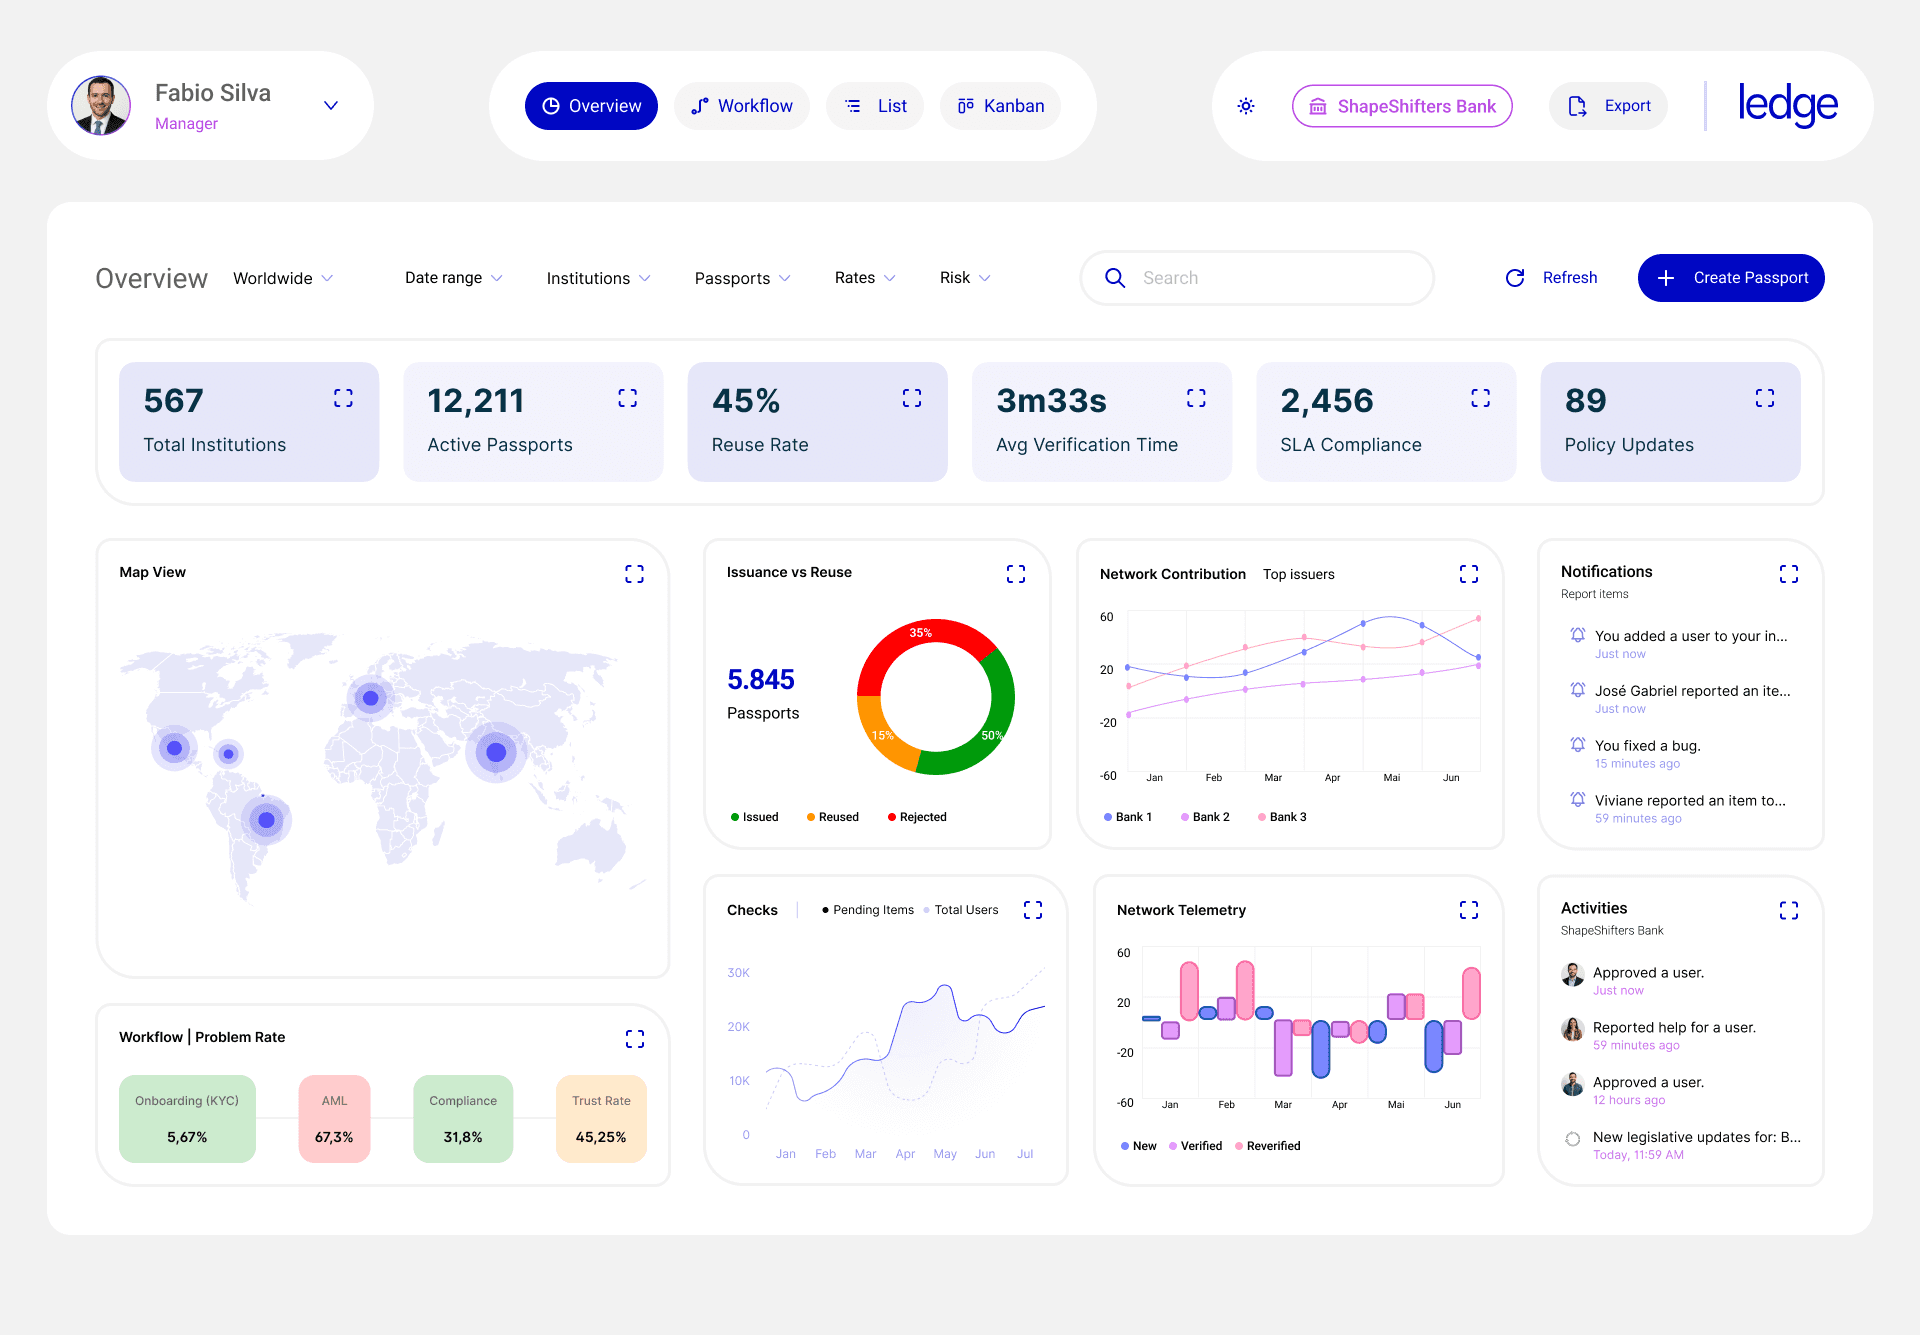Click the ledge logo
1920x1335 pixels.
1787,106
